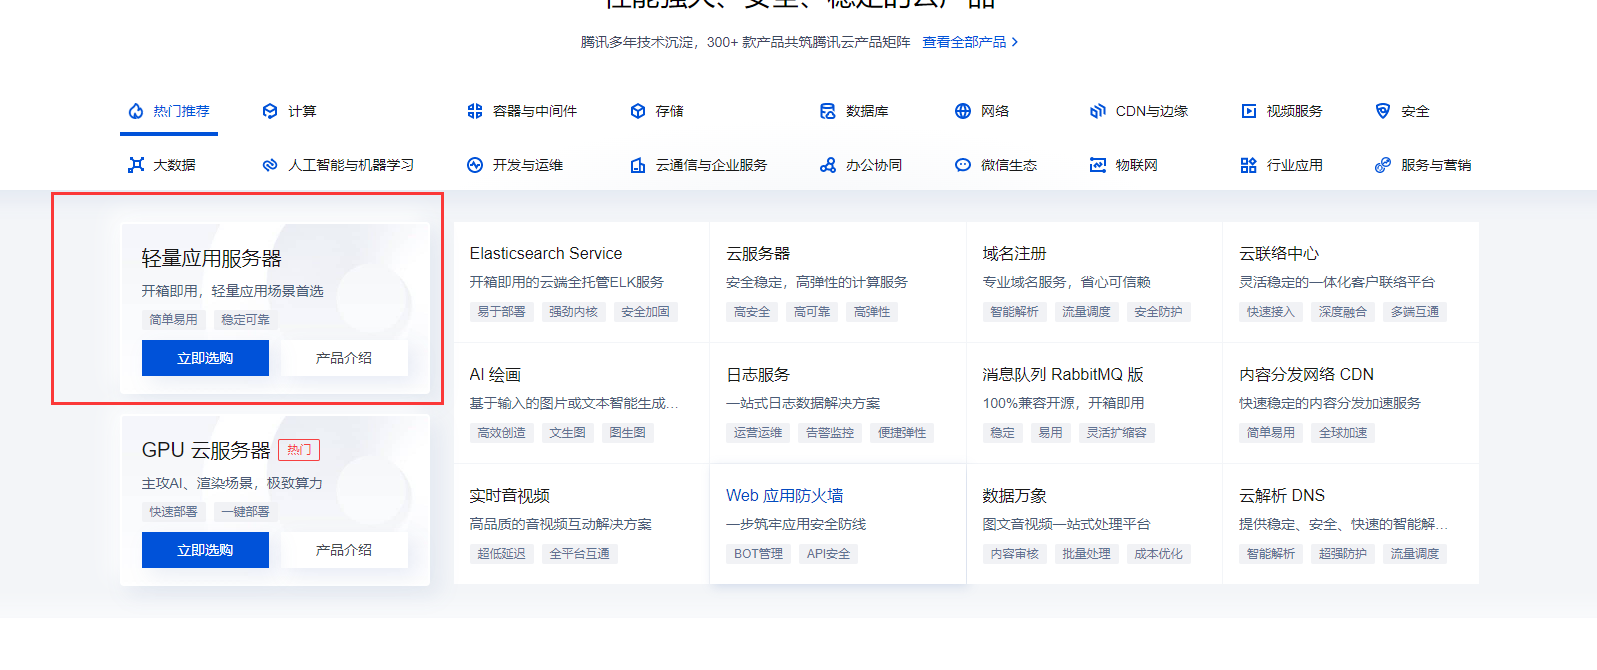
Task: Click the 文生图 tag
Action: 568,433
